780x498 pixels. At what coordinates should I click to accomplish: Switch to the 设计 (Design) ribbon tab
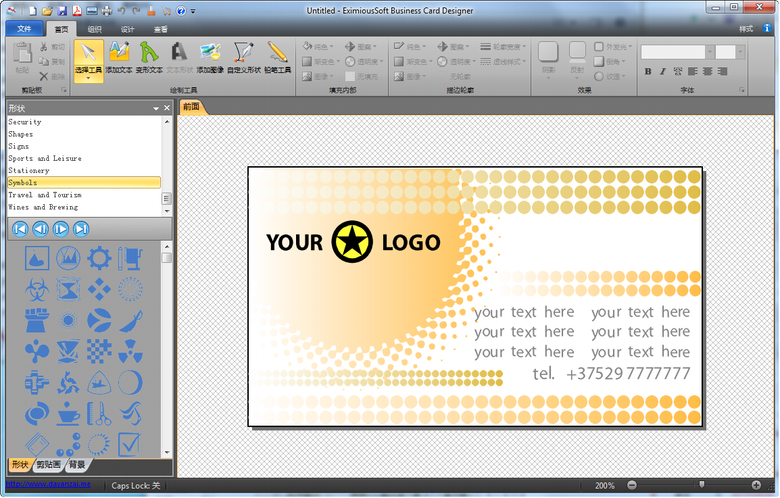point(127,29)
